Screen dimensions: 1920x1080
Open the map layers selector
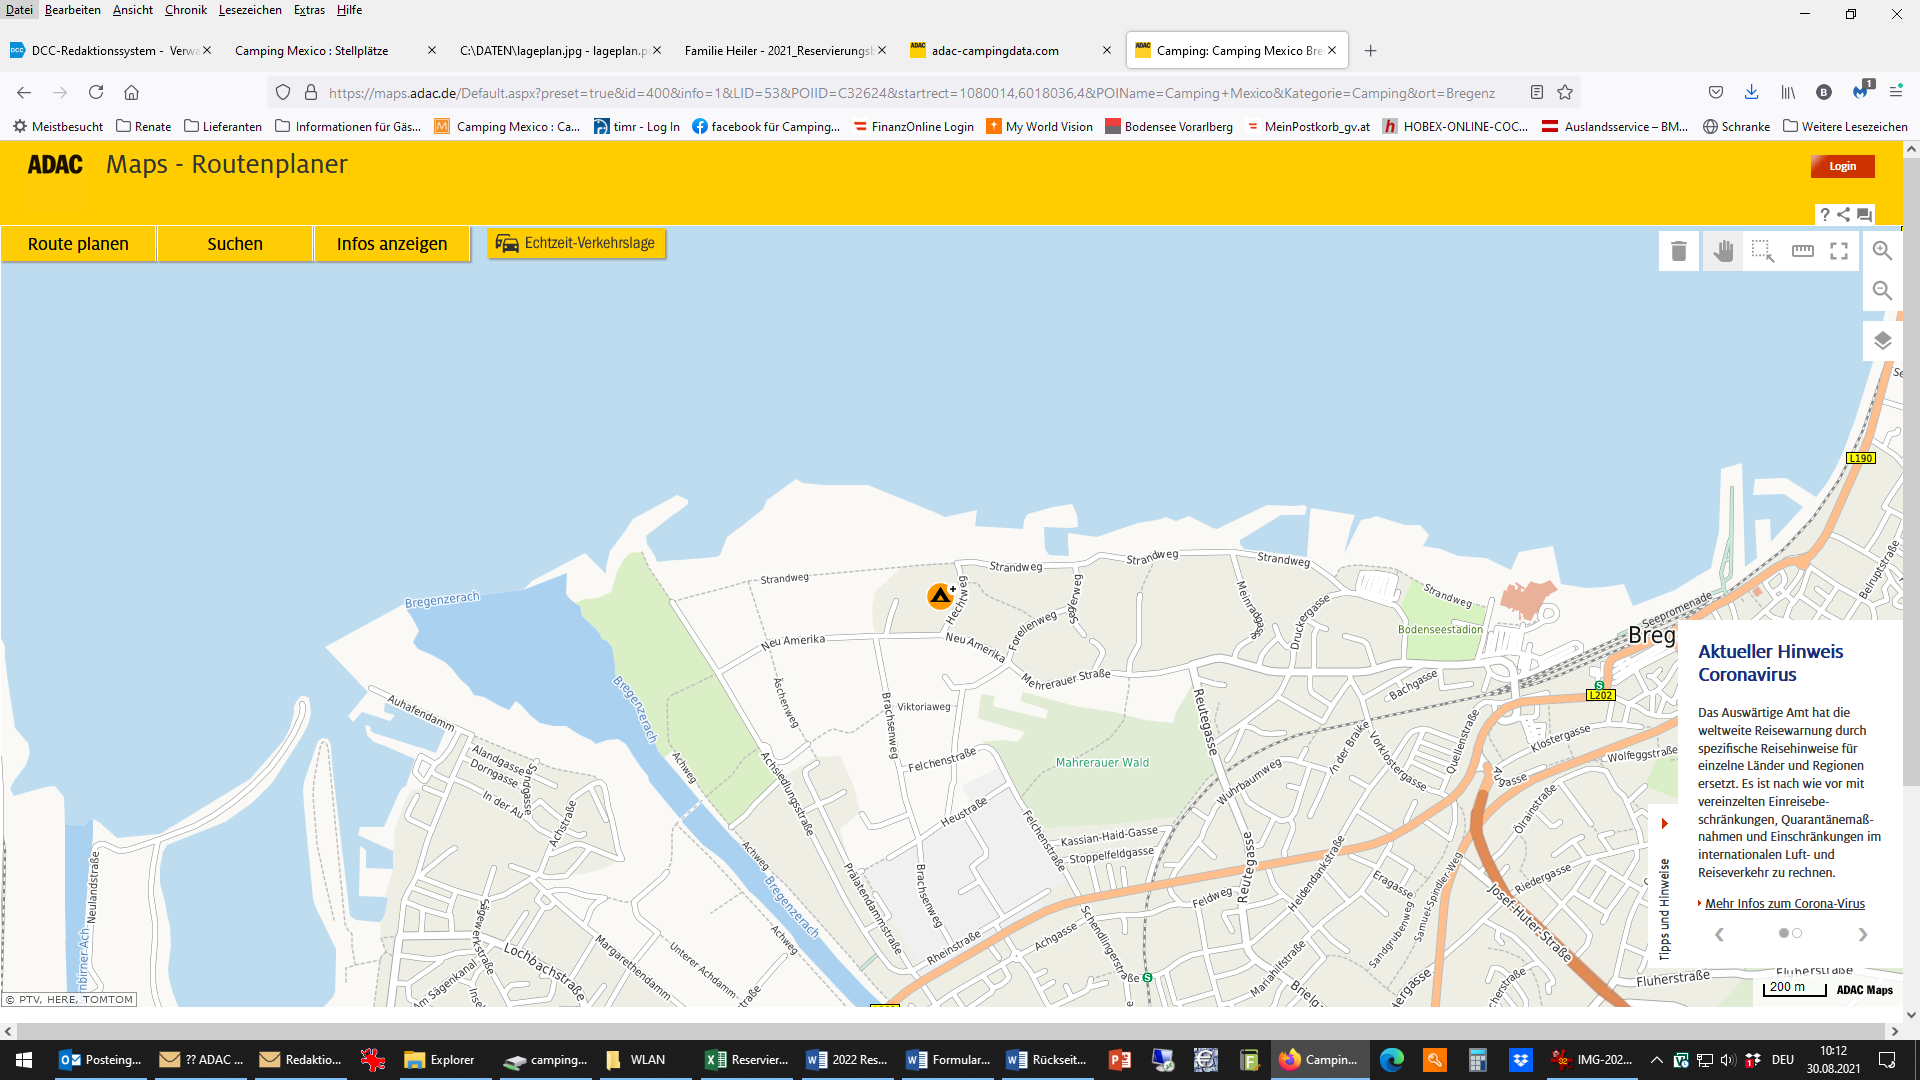pos(1882,340)
